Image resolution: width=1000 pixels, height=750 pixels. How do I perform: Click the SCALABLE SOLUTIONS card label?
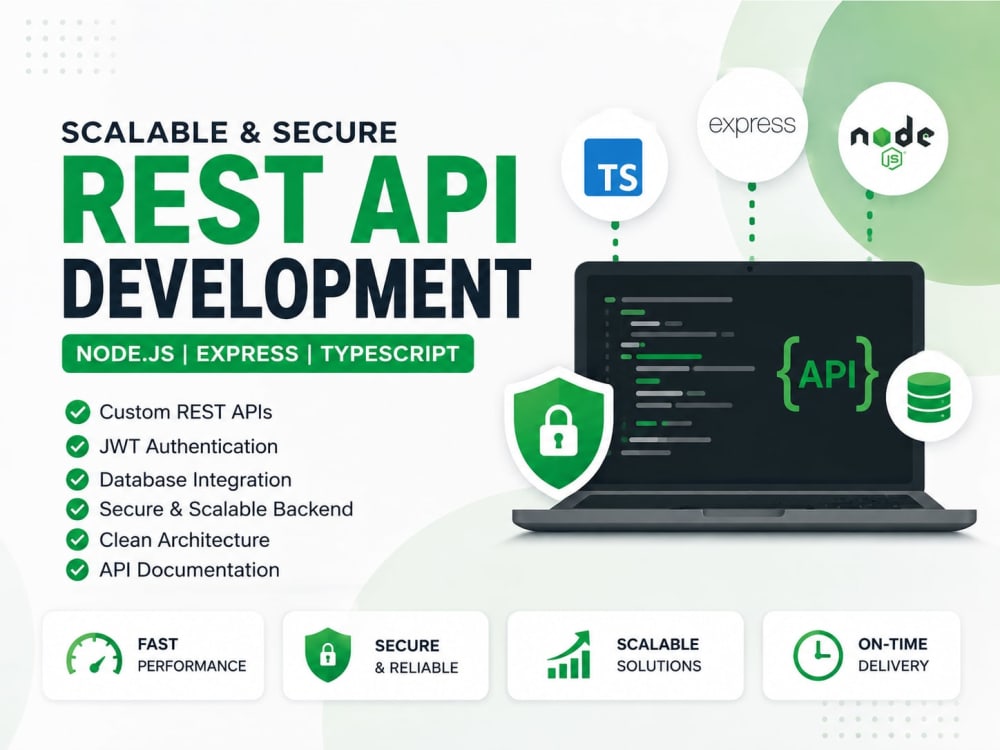click(x=659, y=655)
